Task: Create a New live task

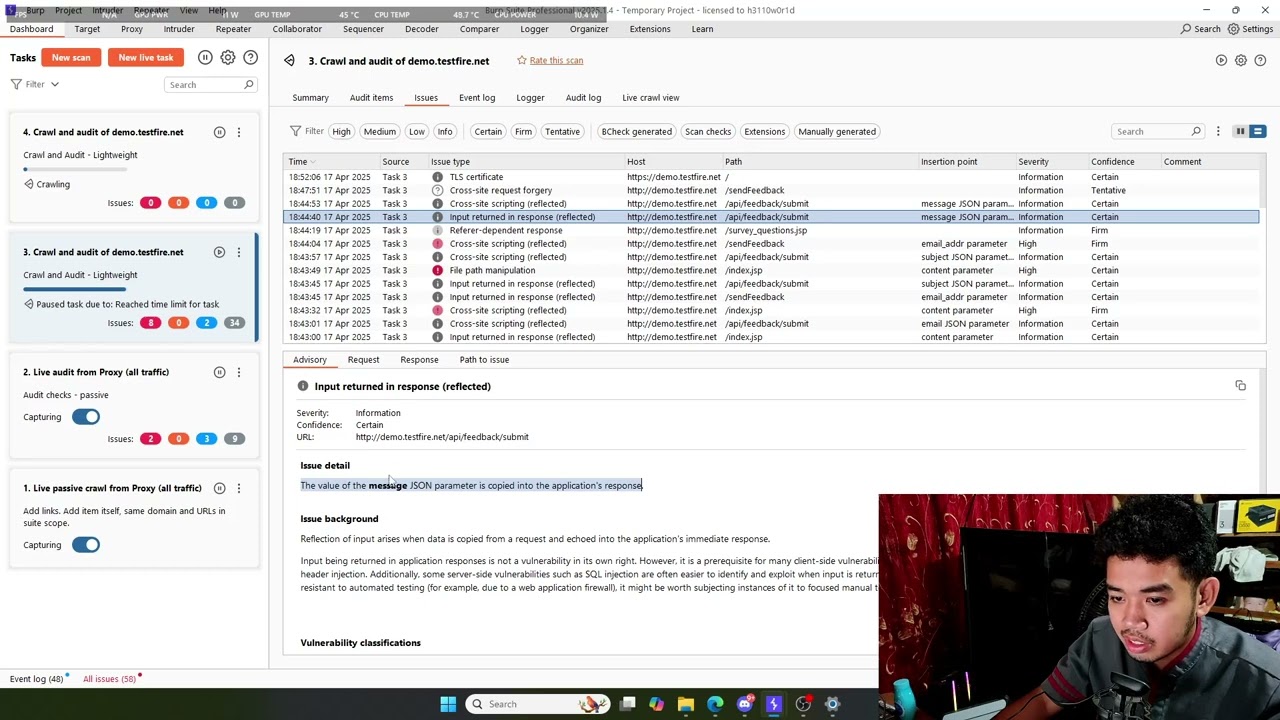Action: click(146, 58)
